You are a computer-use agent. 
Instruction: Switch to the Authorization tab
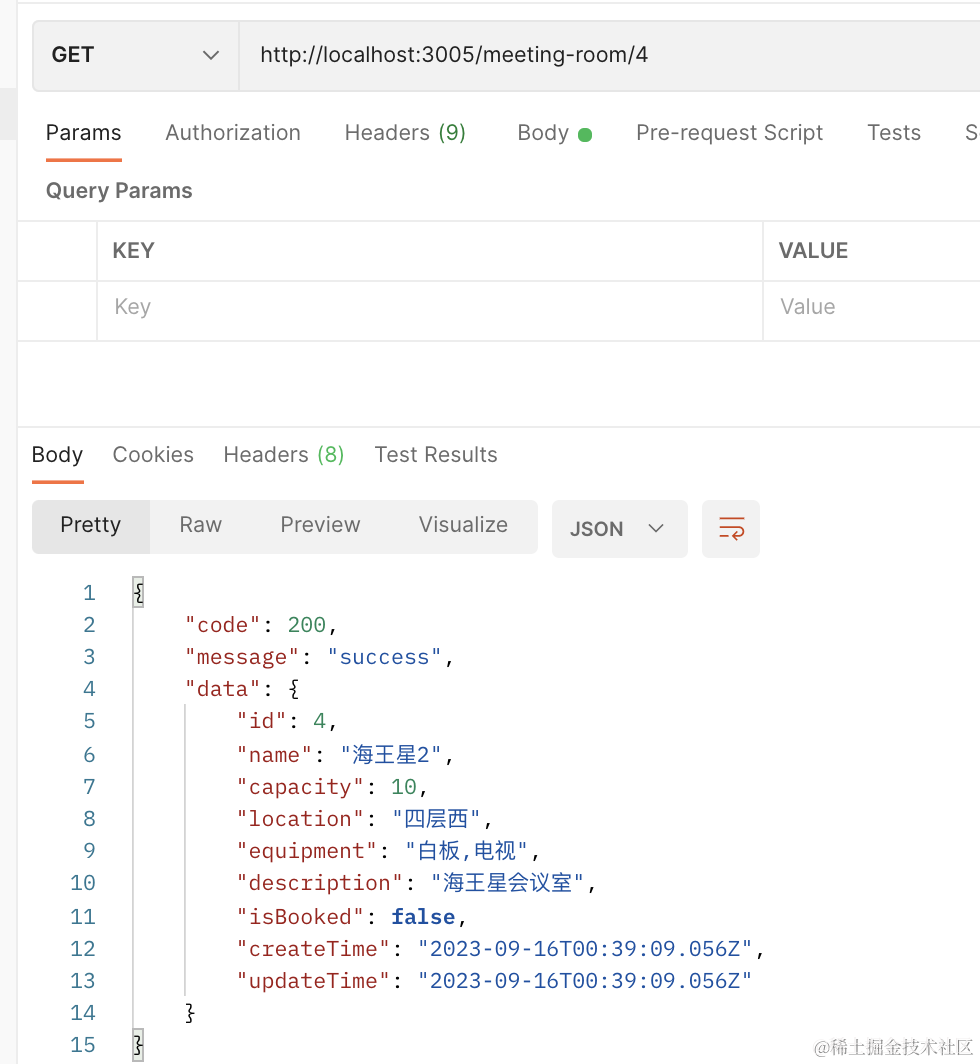[x=233, y=133]
